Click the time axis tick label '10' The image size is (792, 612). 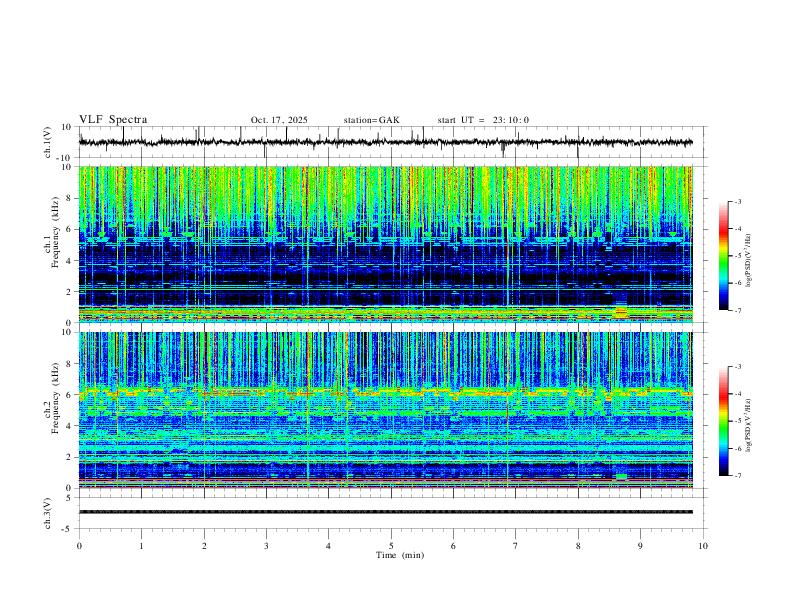point(703,546)
